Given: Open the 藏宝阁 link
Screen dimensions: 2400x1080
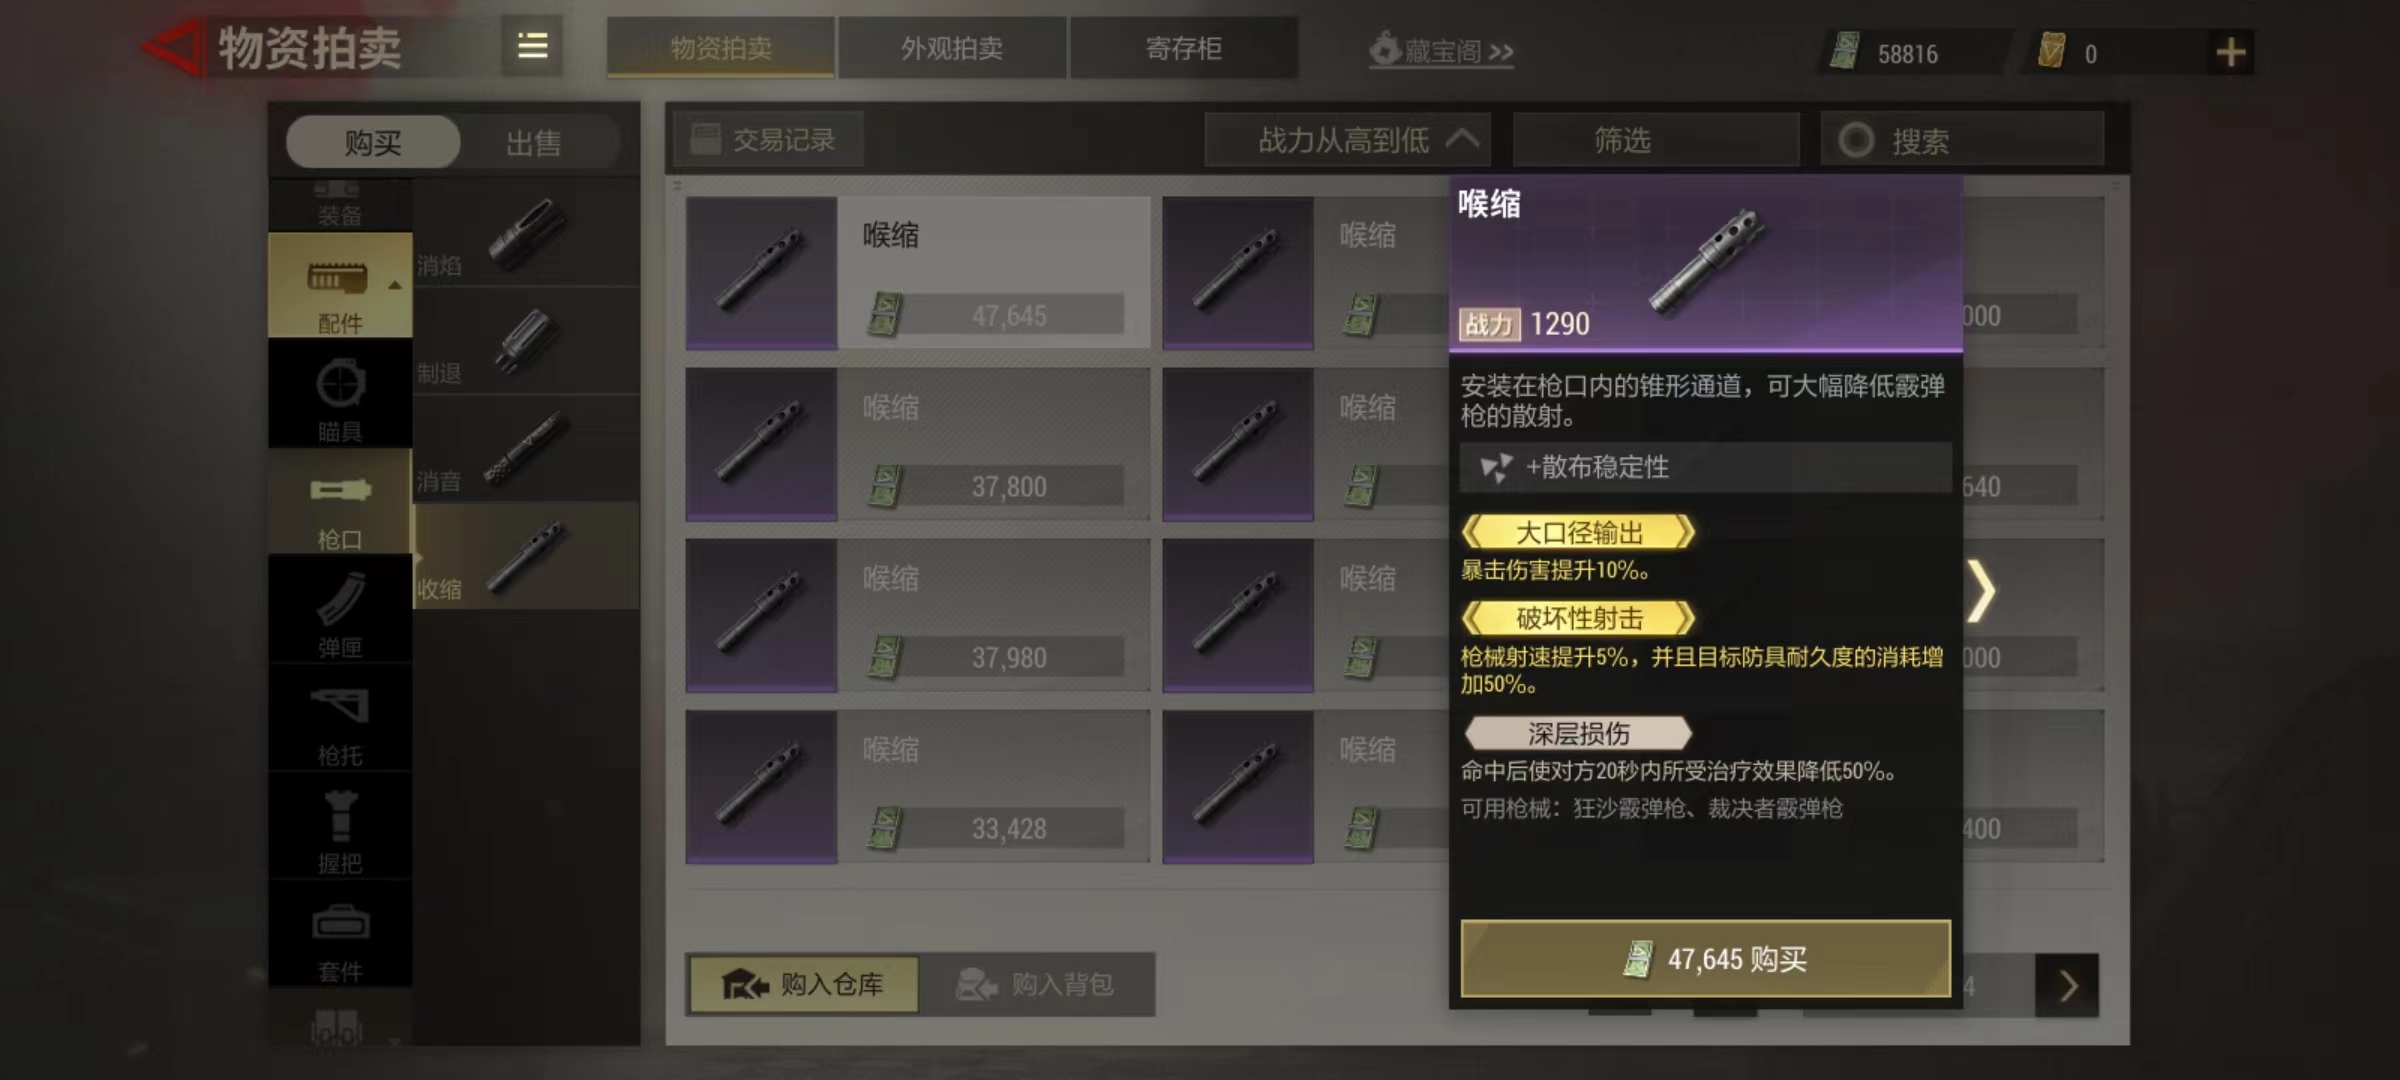Looking at the screenshot, I should pos(1441,50).
